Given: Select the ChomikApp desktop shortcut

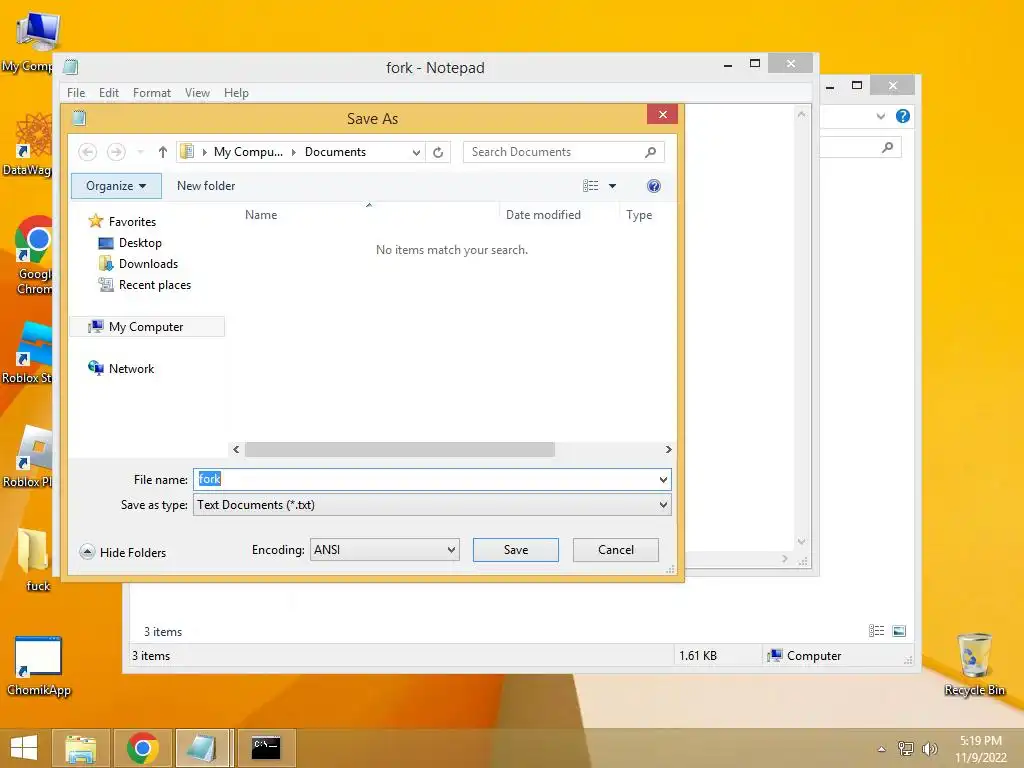Looking at the screenshot, I should pos(39,665).
